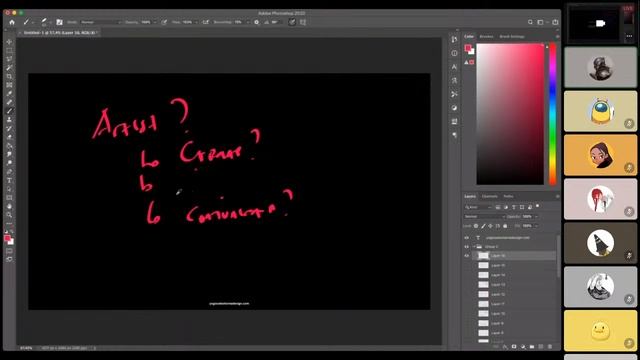
Task: Click the trash icon in Layers panel
Action: (x=550, y=347)
